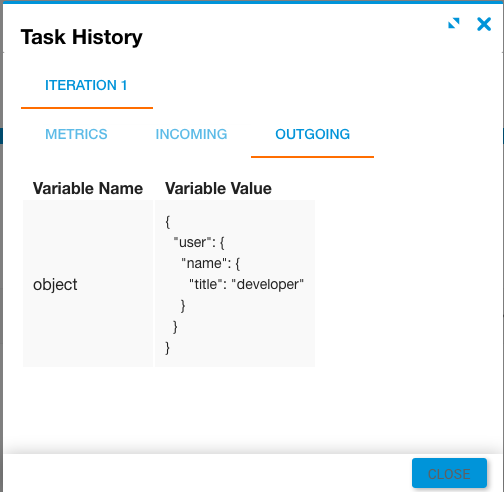Click the Variable Value column header
The height and width of the screenshot is (492, 504).
pos(218,189)
